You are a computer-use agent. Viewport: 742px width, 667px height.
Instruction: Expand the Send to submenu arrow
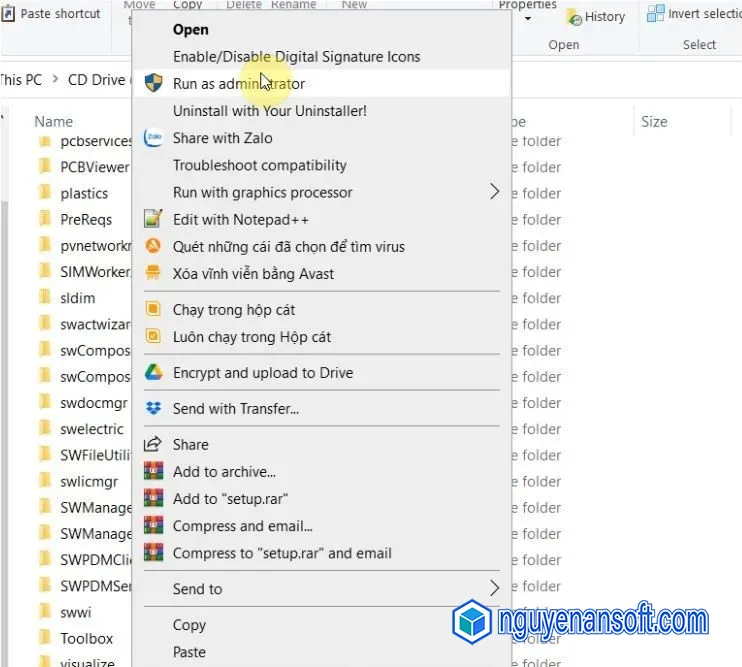tap(495, 588)
